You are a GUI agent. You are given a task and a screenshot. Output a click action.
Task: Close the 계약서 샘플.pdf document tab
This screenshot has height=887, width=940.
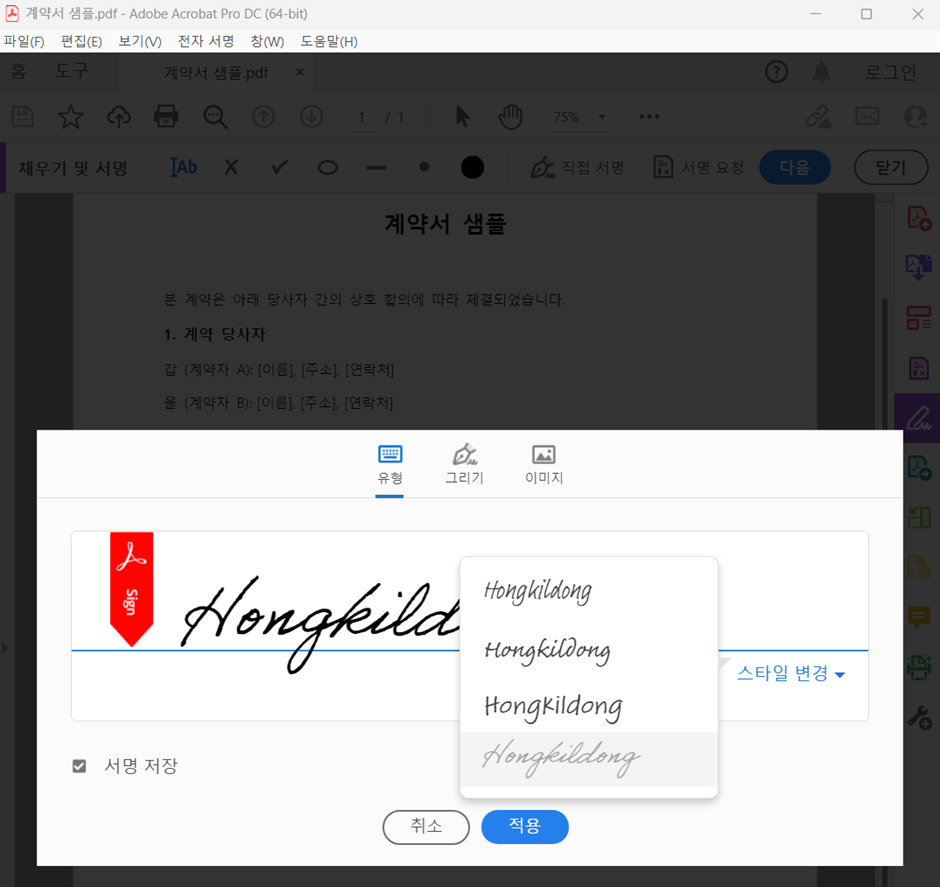(300, 72)
